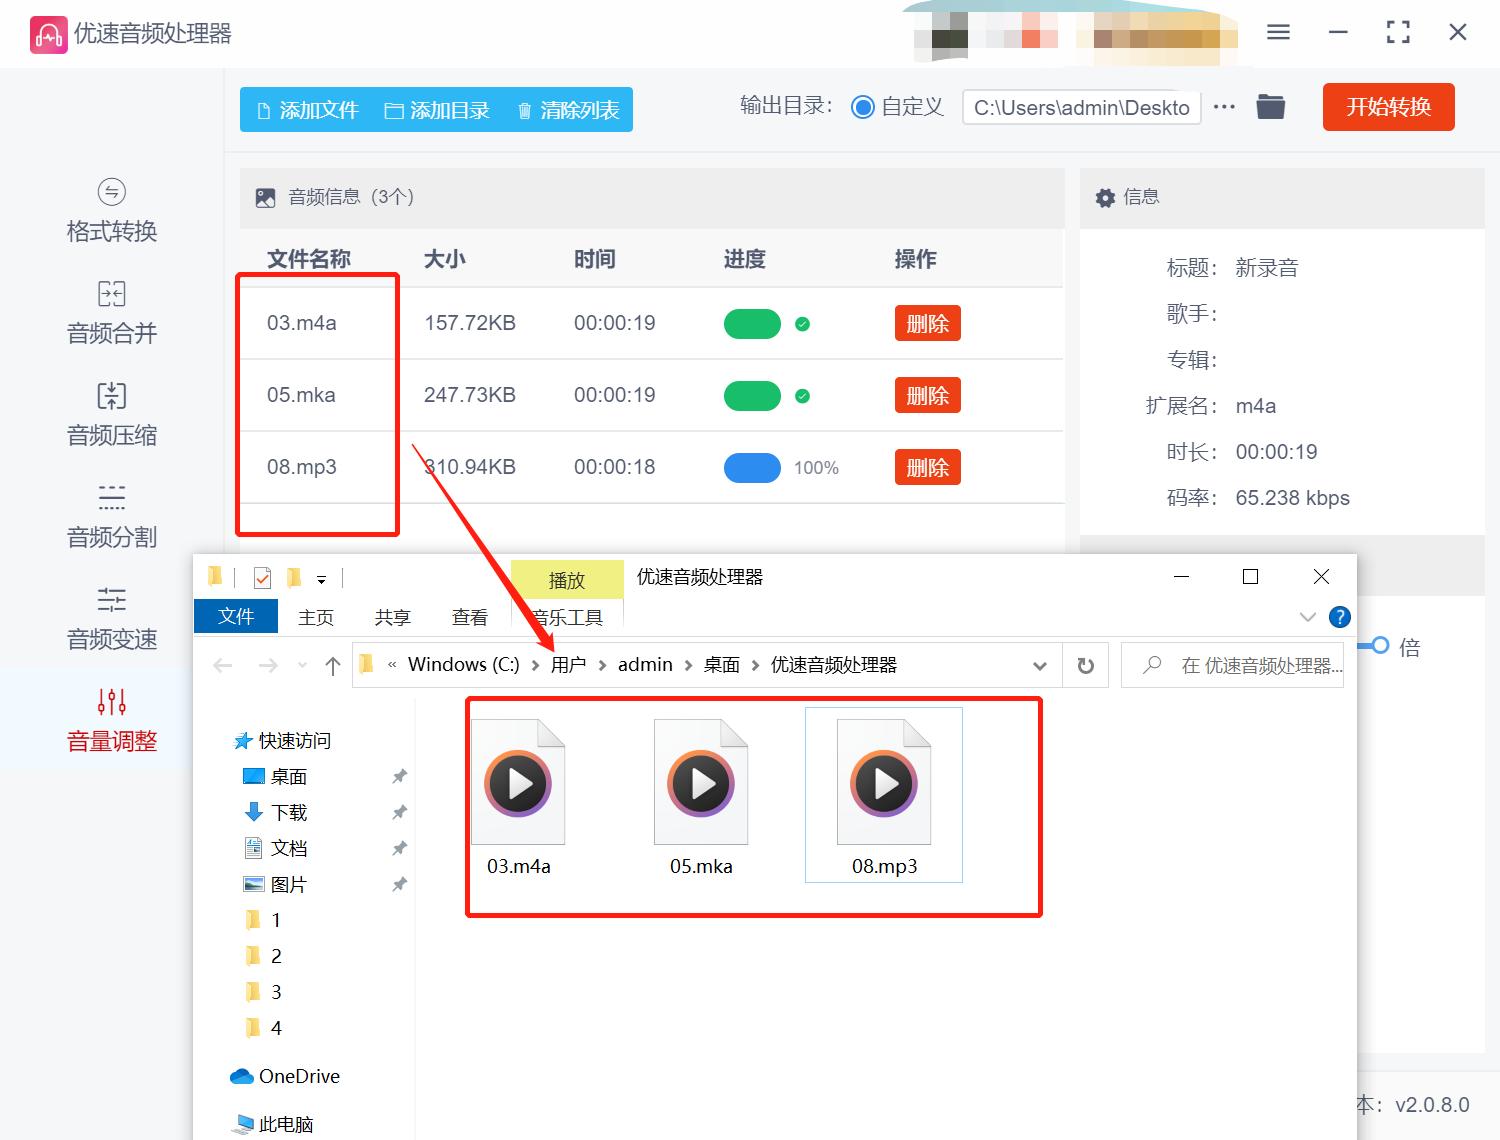The width and height of the screenshot is (1500, 1140).
Task: Click the ellipsis next to output path
Action: coord(1224,106)
